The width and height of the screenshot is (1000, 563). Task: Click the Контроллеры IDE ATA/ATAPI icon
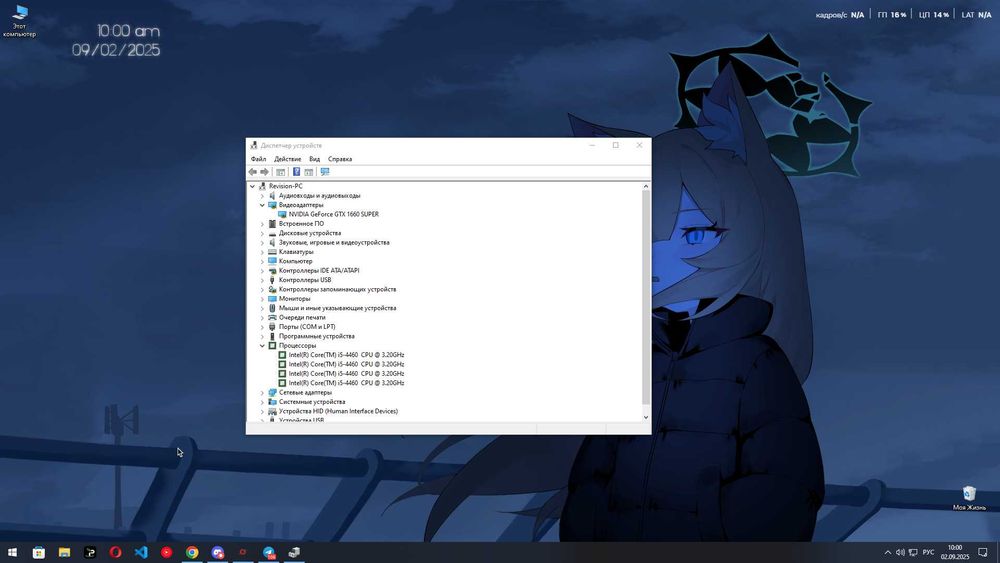coord(272,270)
